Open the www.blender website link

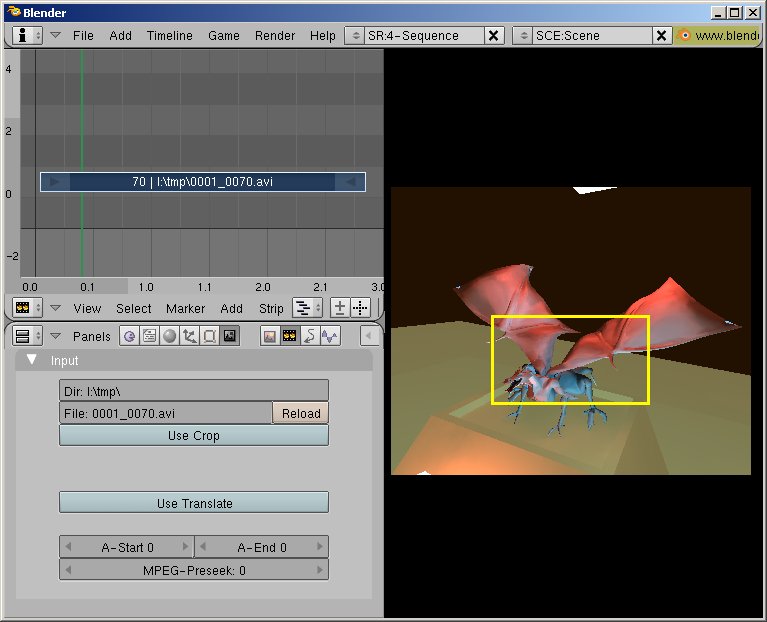pyautogui.click(x=727, y=36)
